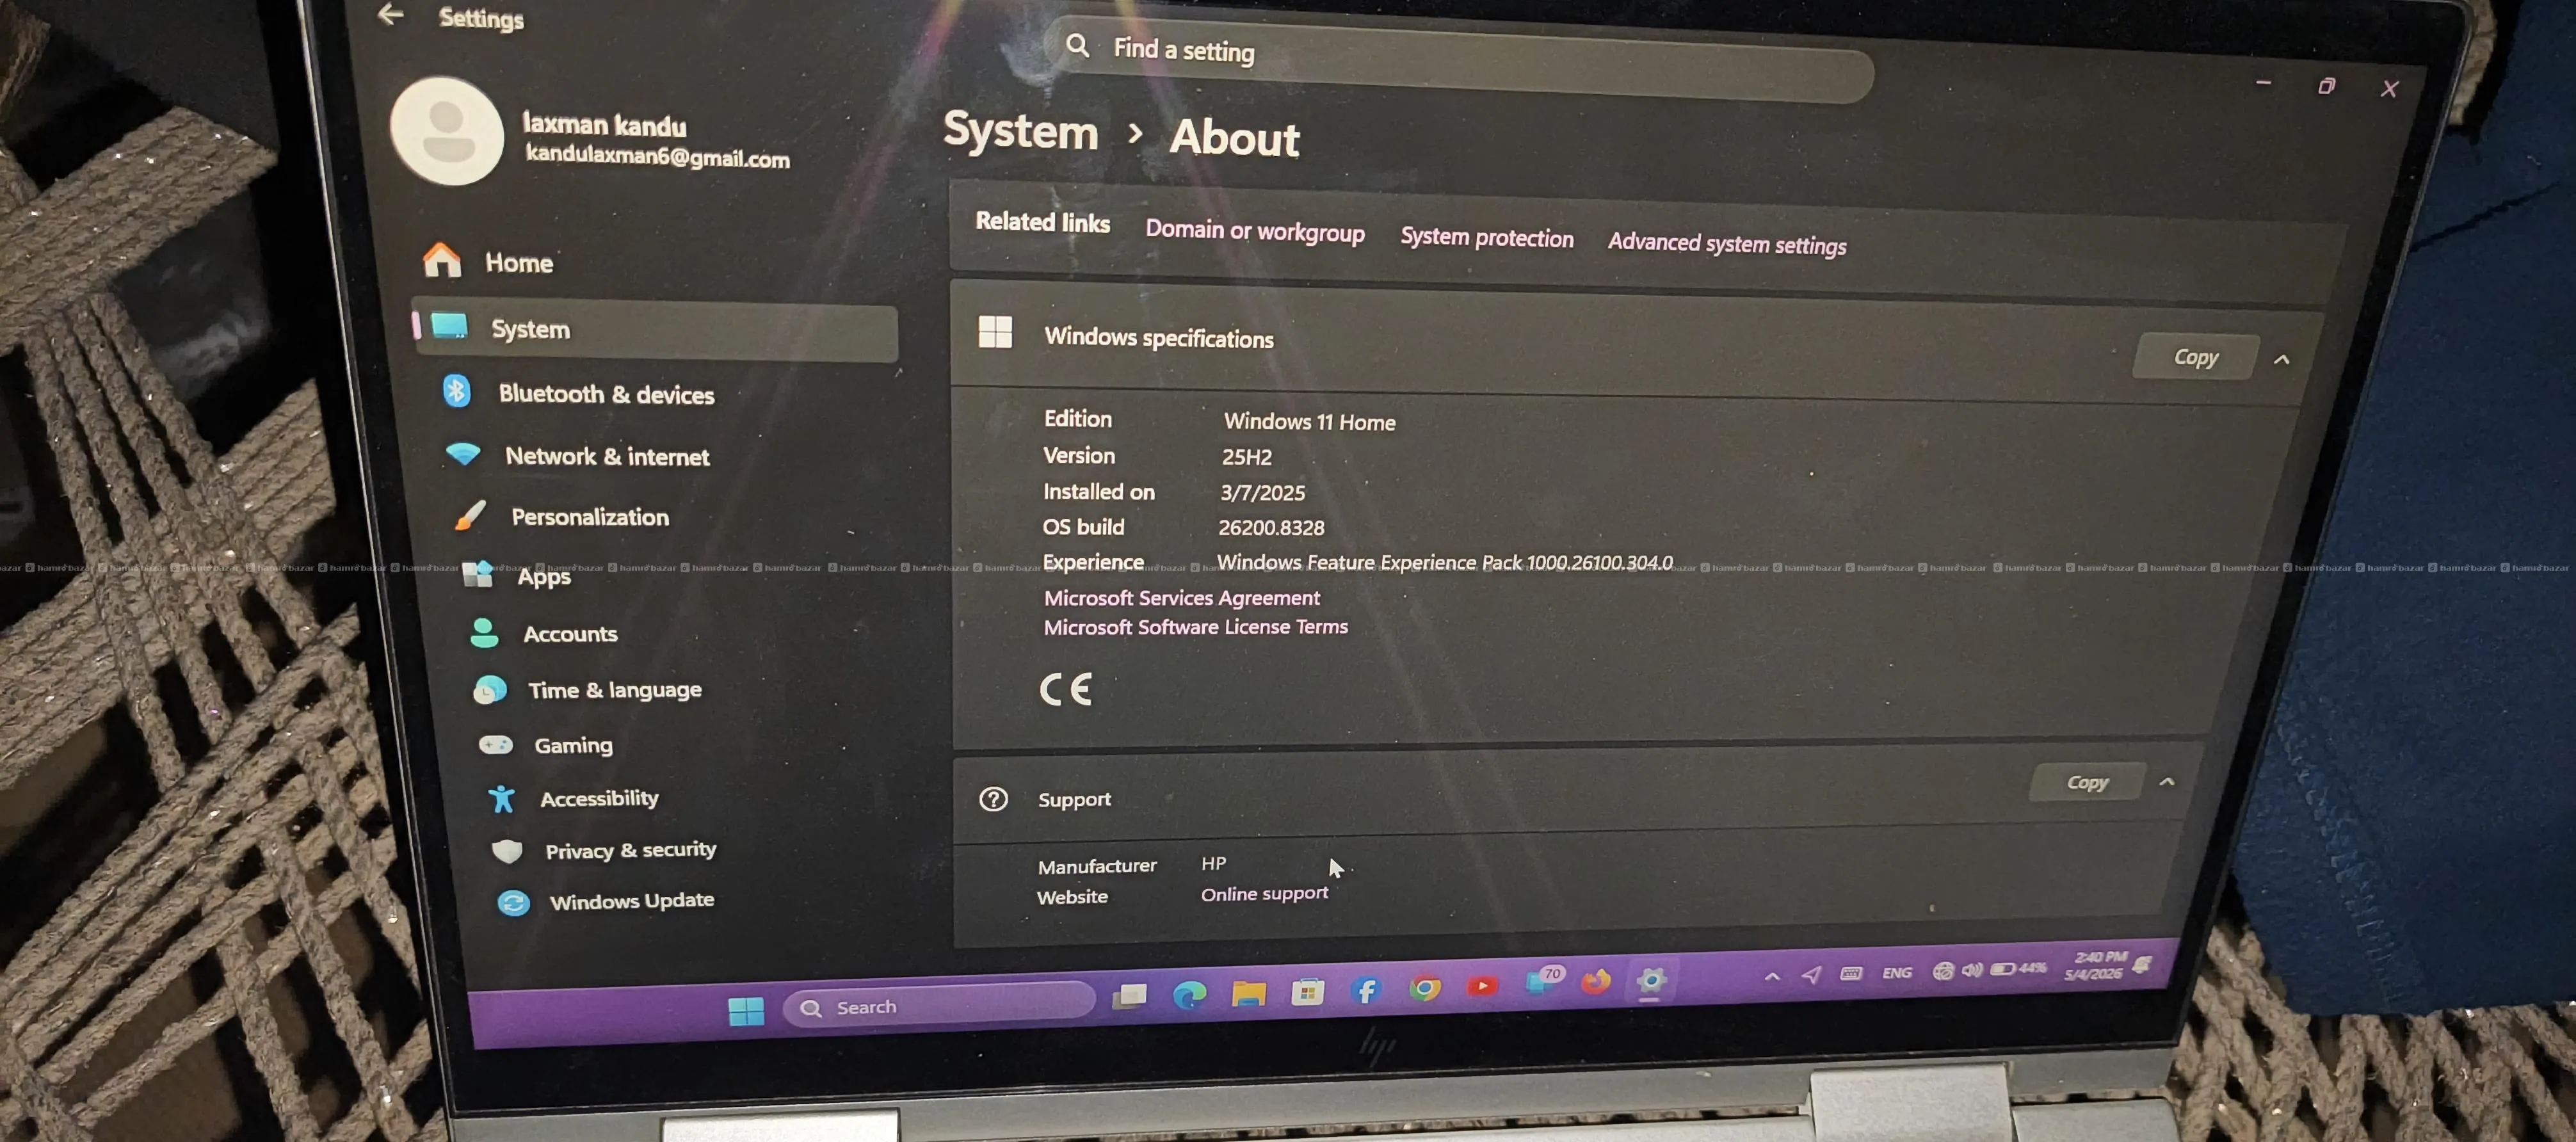The height and width of the screenshot is (1142, 2576).
Task: Open the laxman kandu account profile picture
Action: click(x=446, y=131)
